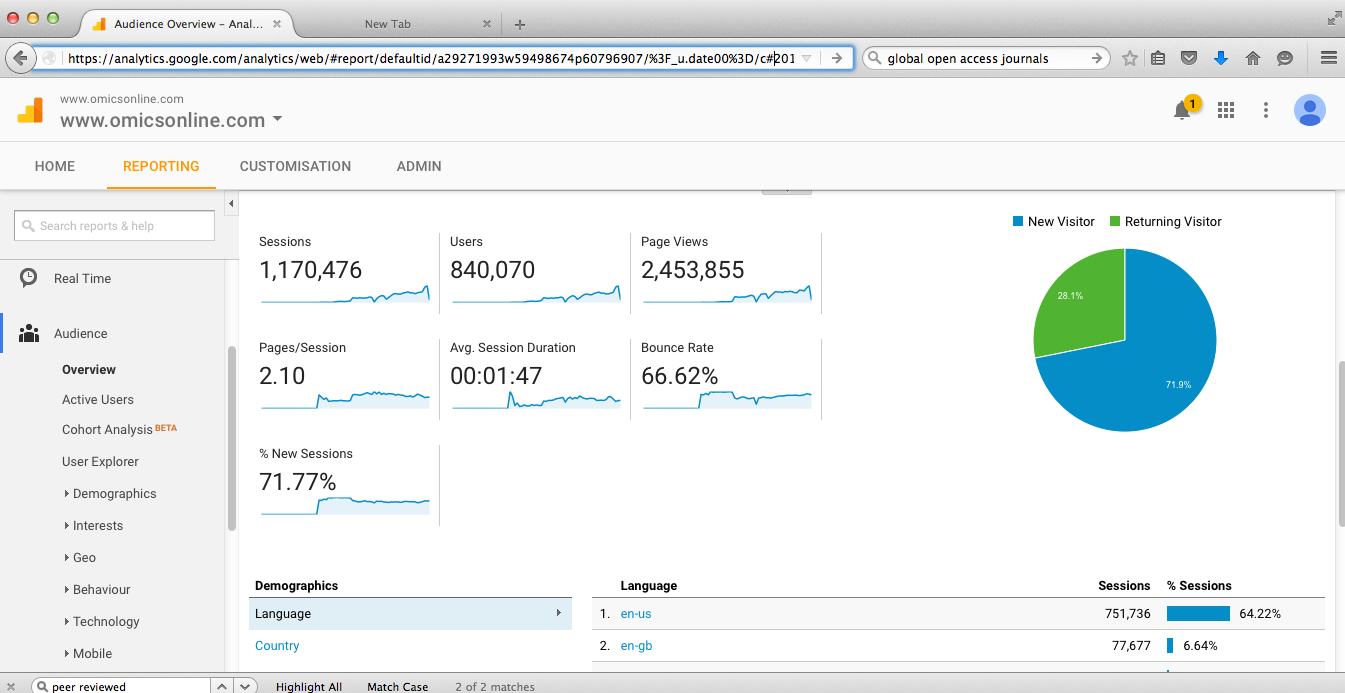Open the ADMIN tab
Viewport: 1345px width, 693px height.
click(418, 166)
